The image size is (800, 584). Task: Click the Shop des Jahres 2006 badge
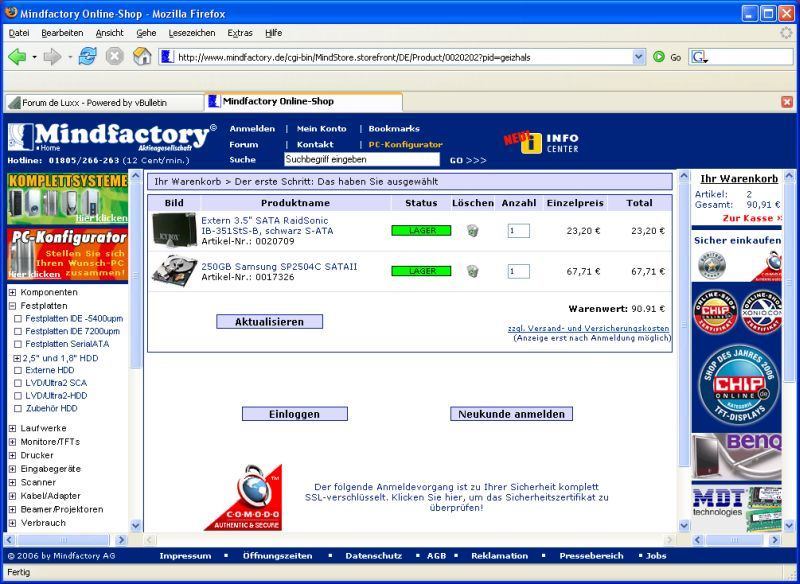click(x=738, y=385)
